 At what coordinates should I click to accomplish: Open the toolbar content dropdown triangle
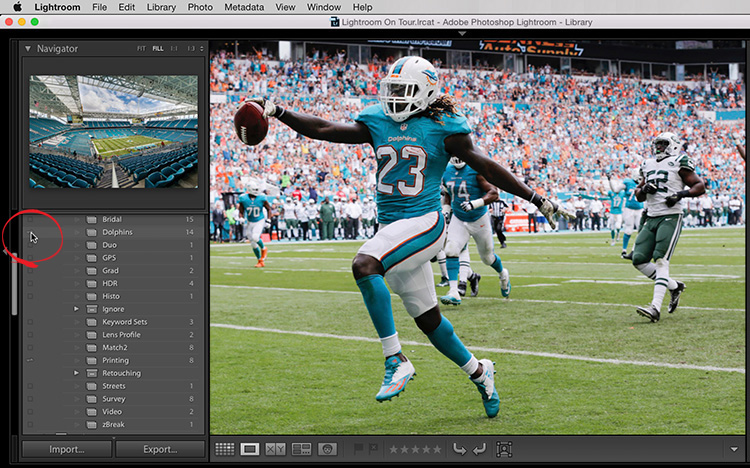click(734, 449)
